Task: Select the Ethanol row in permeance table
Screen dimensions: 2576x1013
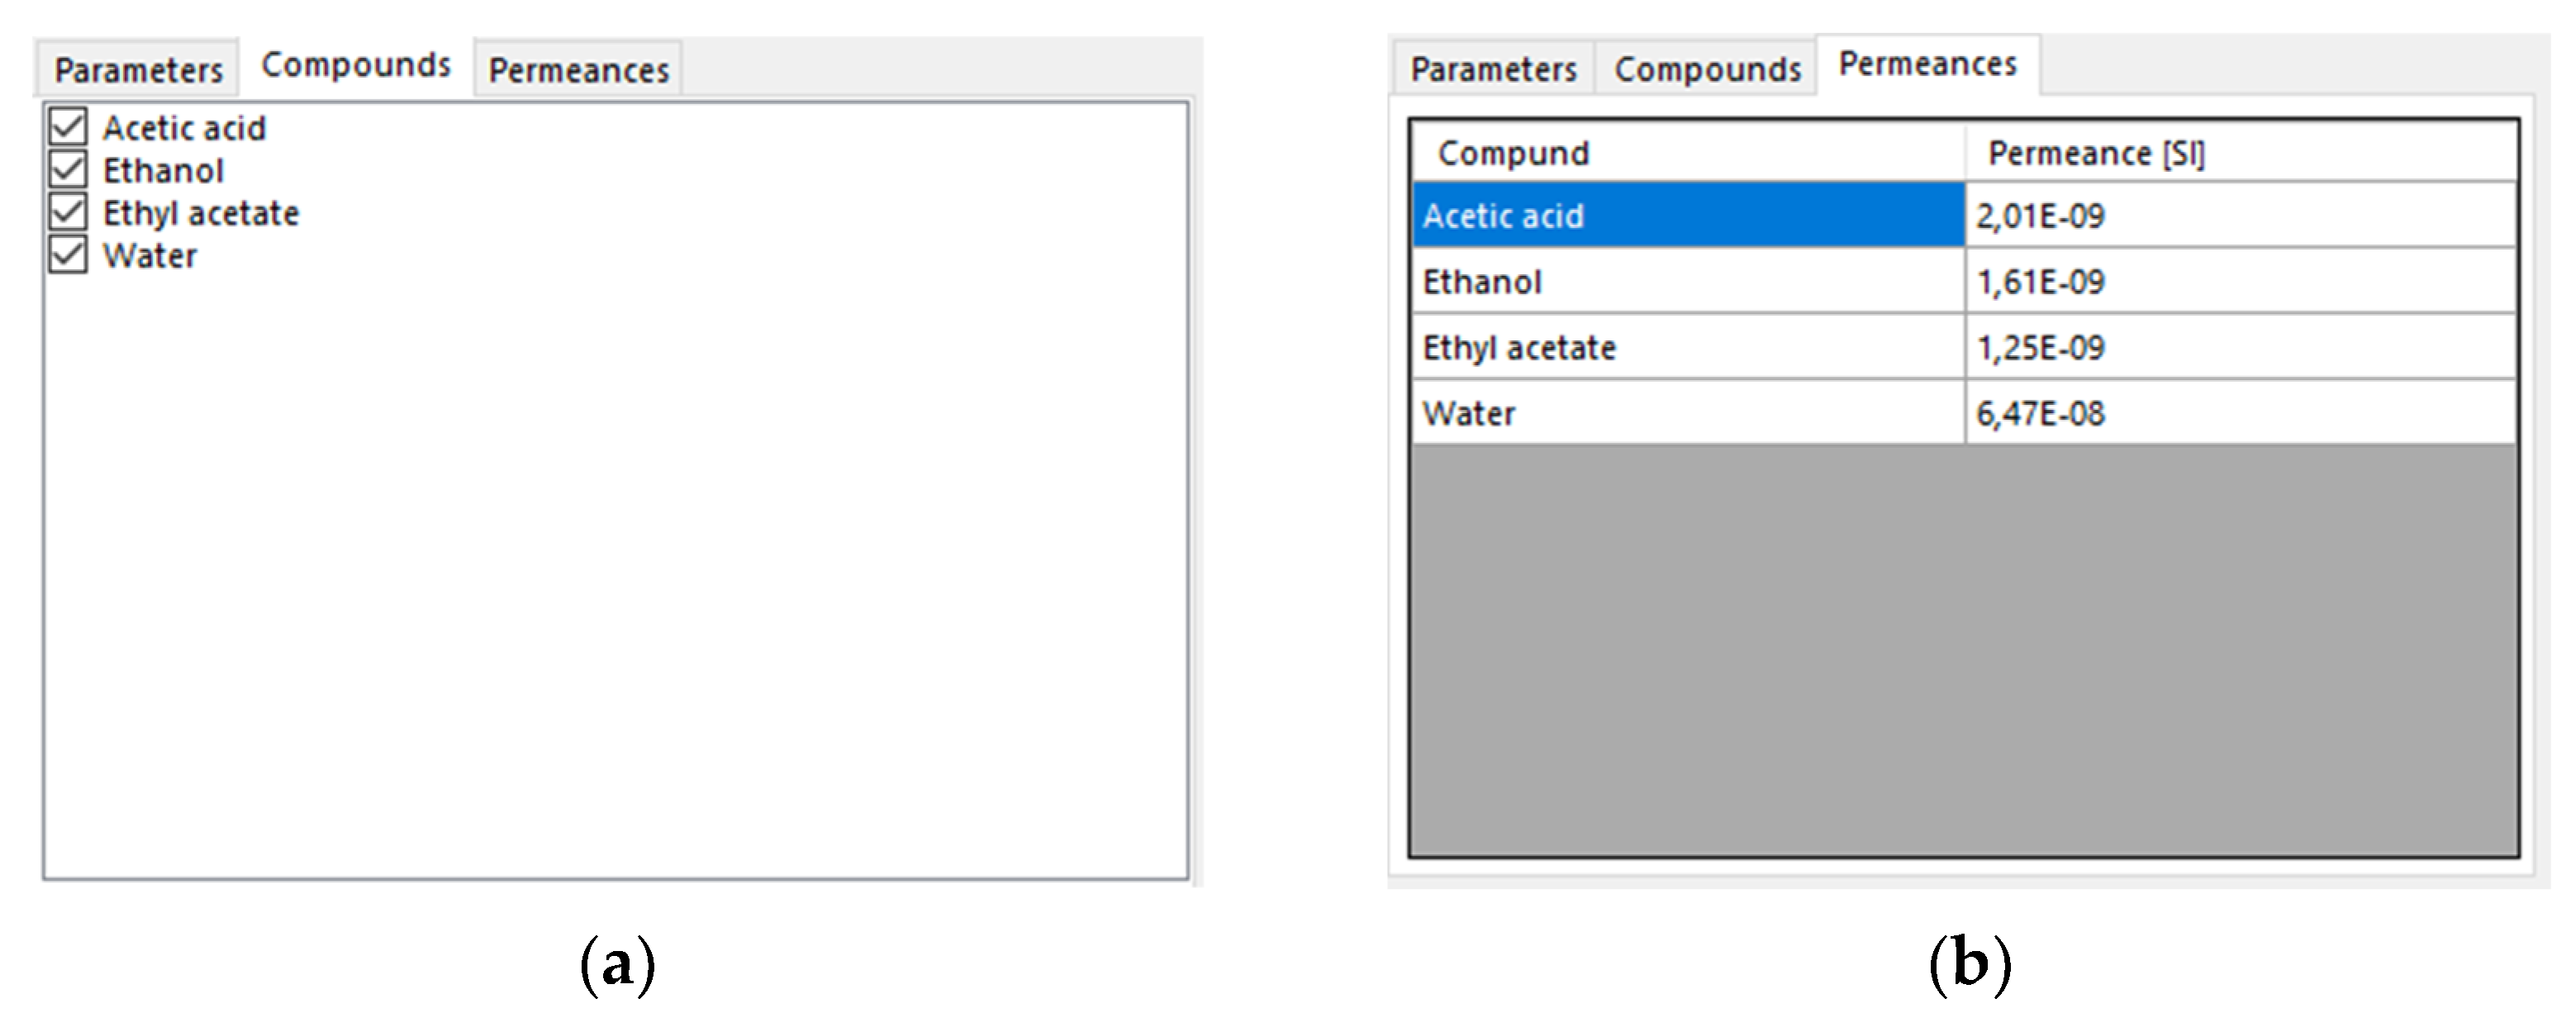Action: [x=1688, y=282]
